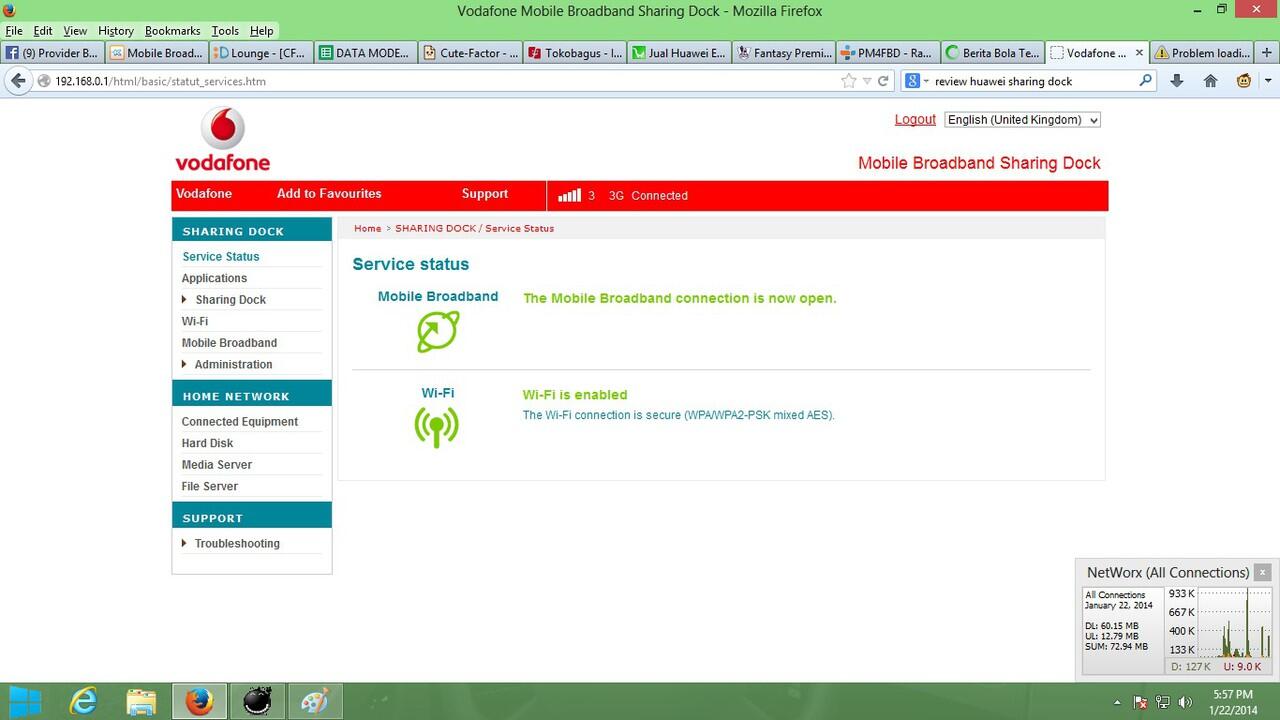
Task: Click the Mobile Broadband globe icon
Action: click(438, 331)
